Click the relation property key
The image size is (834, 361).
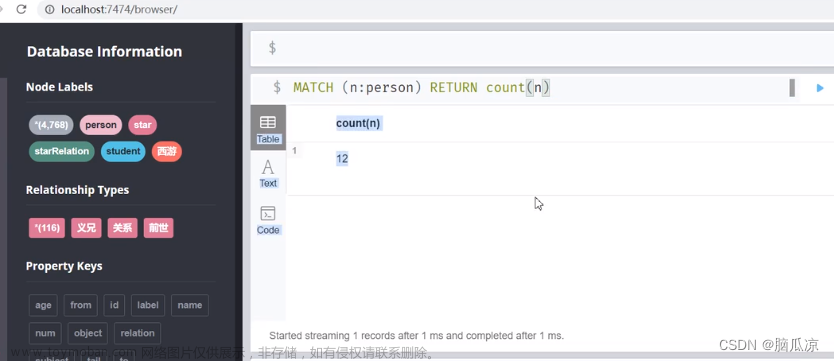tap(137, 333)
